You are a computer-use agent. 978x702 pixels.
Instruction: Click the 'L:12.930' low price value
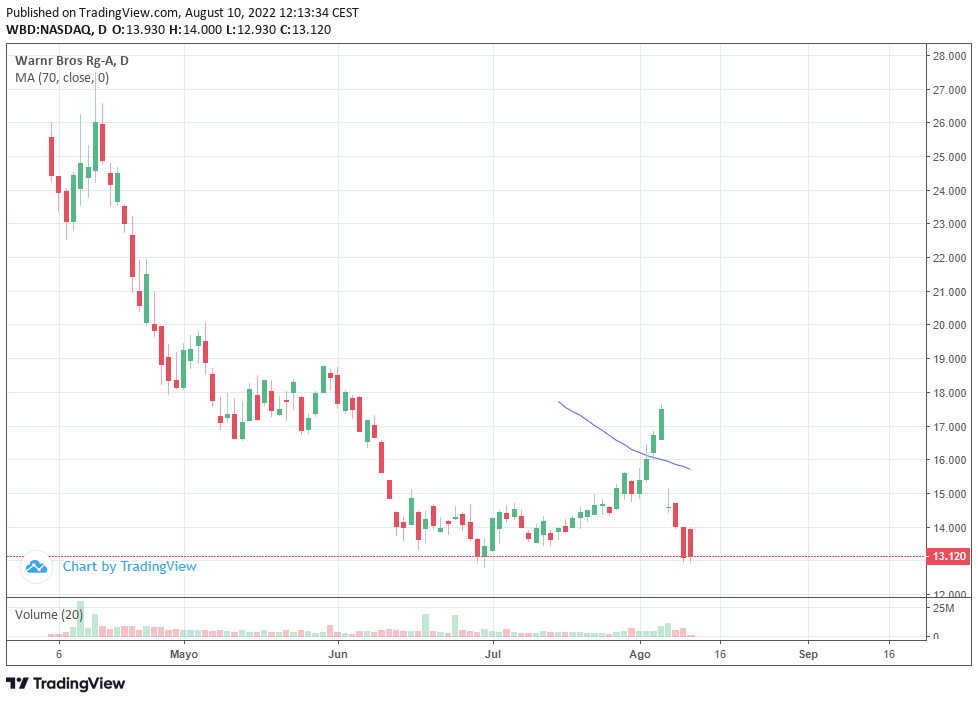[251, 29]
